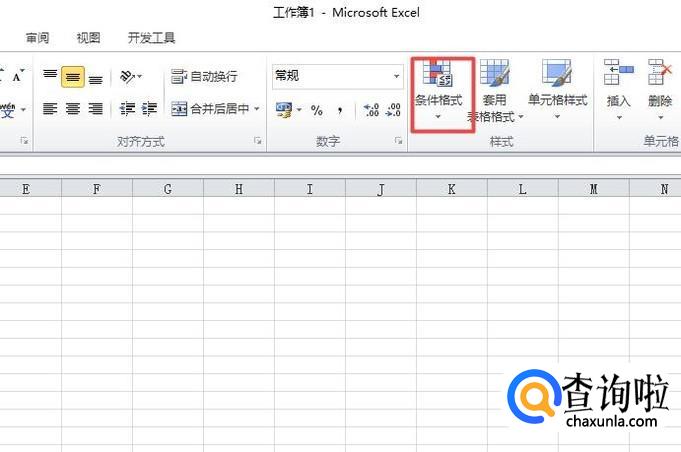This screenshot has height=452, width=681.
Task: Open the 合并后居中 dropdown arrow
Action: [x=257, y=109]
